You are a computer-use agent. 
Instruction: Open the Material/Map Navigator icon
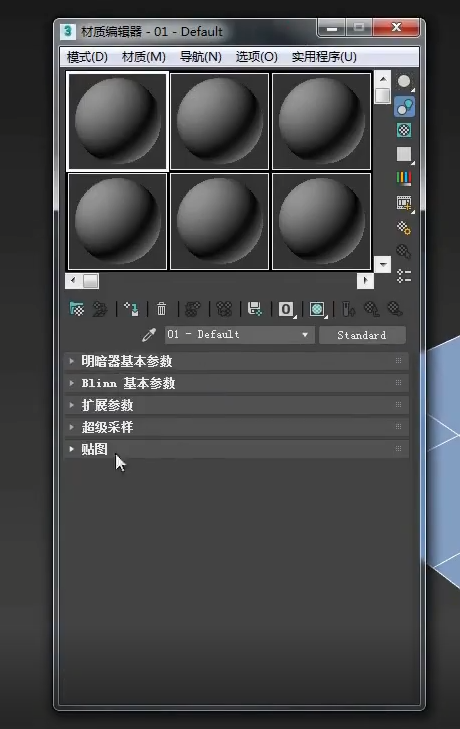coord(404,276)
